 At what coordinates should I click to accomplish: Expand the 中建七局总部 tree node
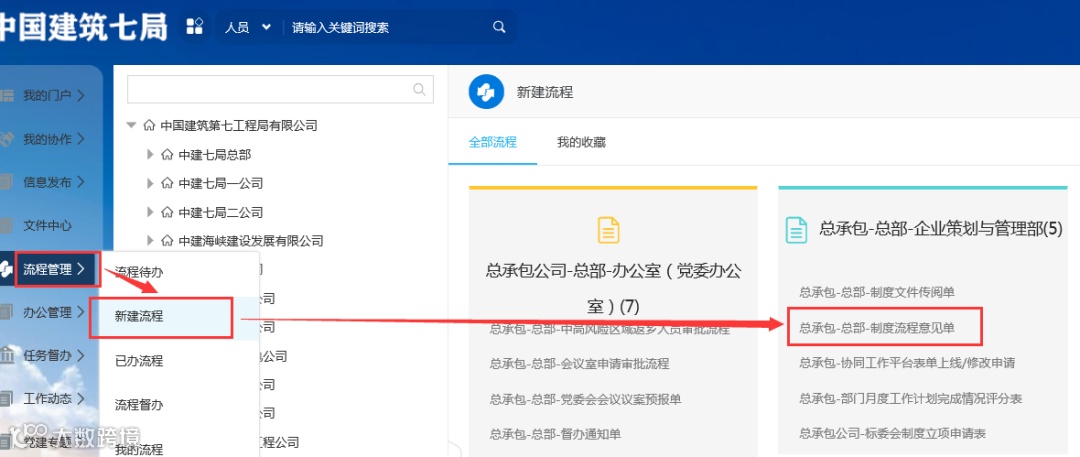click(x=150, y=154)
